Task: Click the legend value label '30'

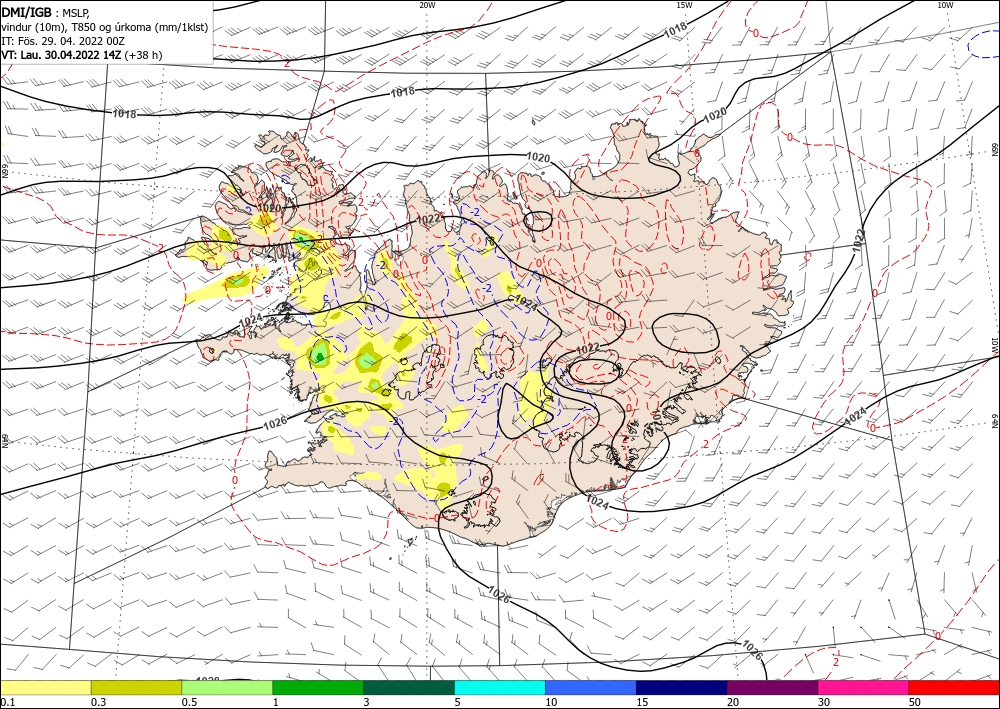Action: 824,702
